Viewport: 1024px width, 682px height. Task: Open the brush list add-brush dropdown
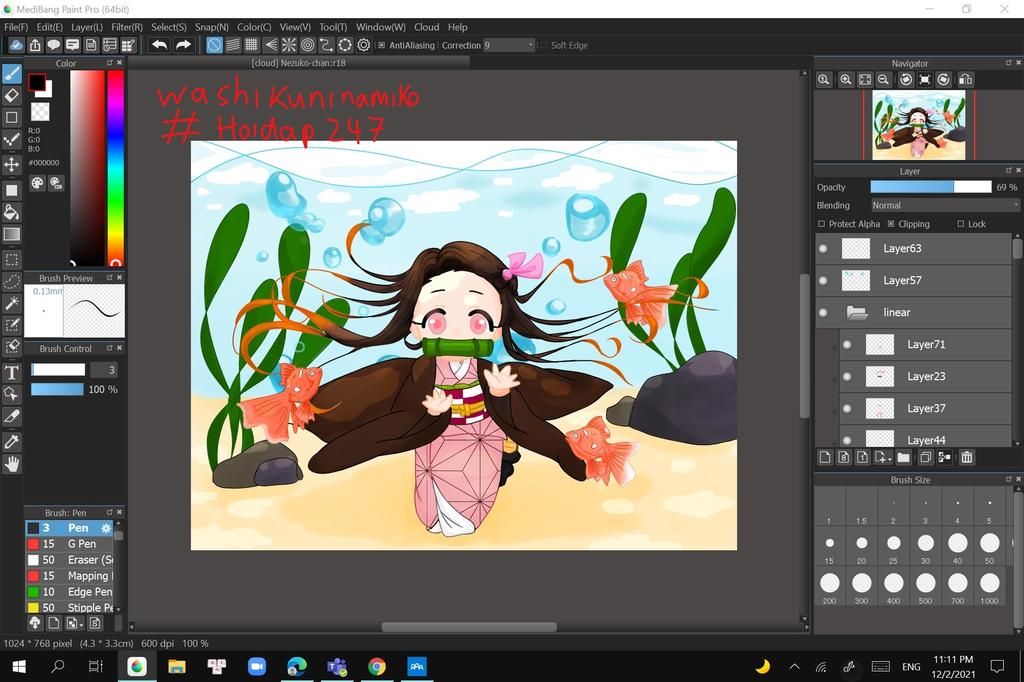(74, 623)
